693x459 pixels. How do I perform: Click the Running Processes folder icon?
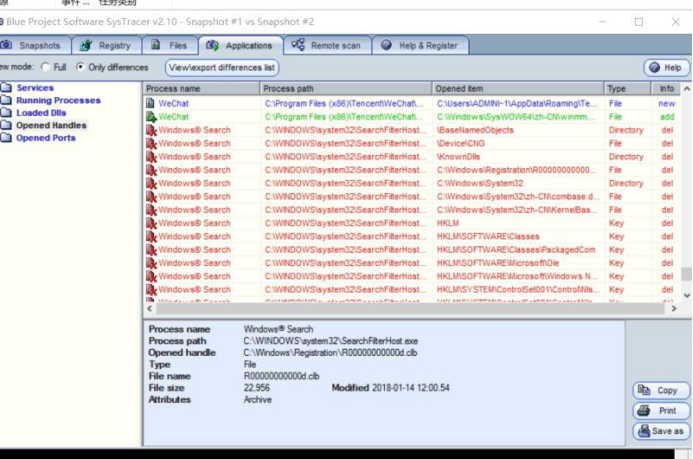[x=6, y=100]
